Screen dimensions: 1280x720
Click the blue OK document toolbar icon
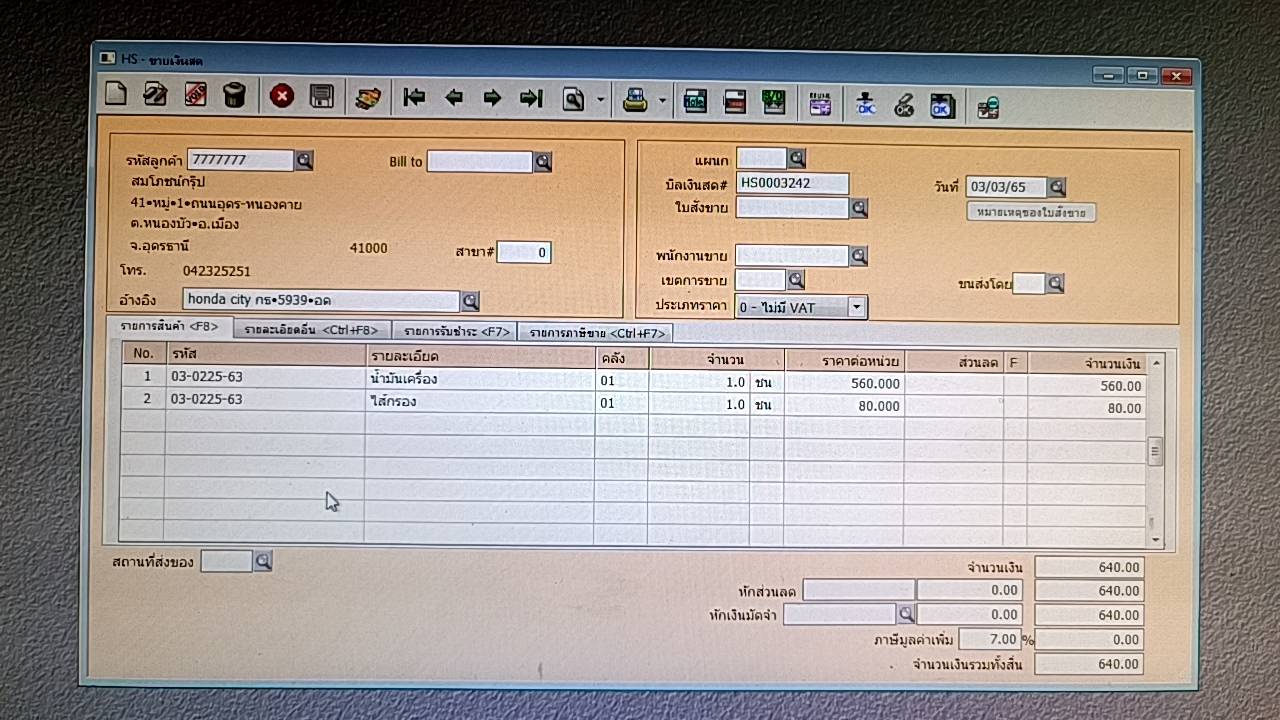click(942, 105)
